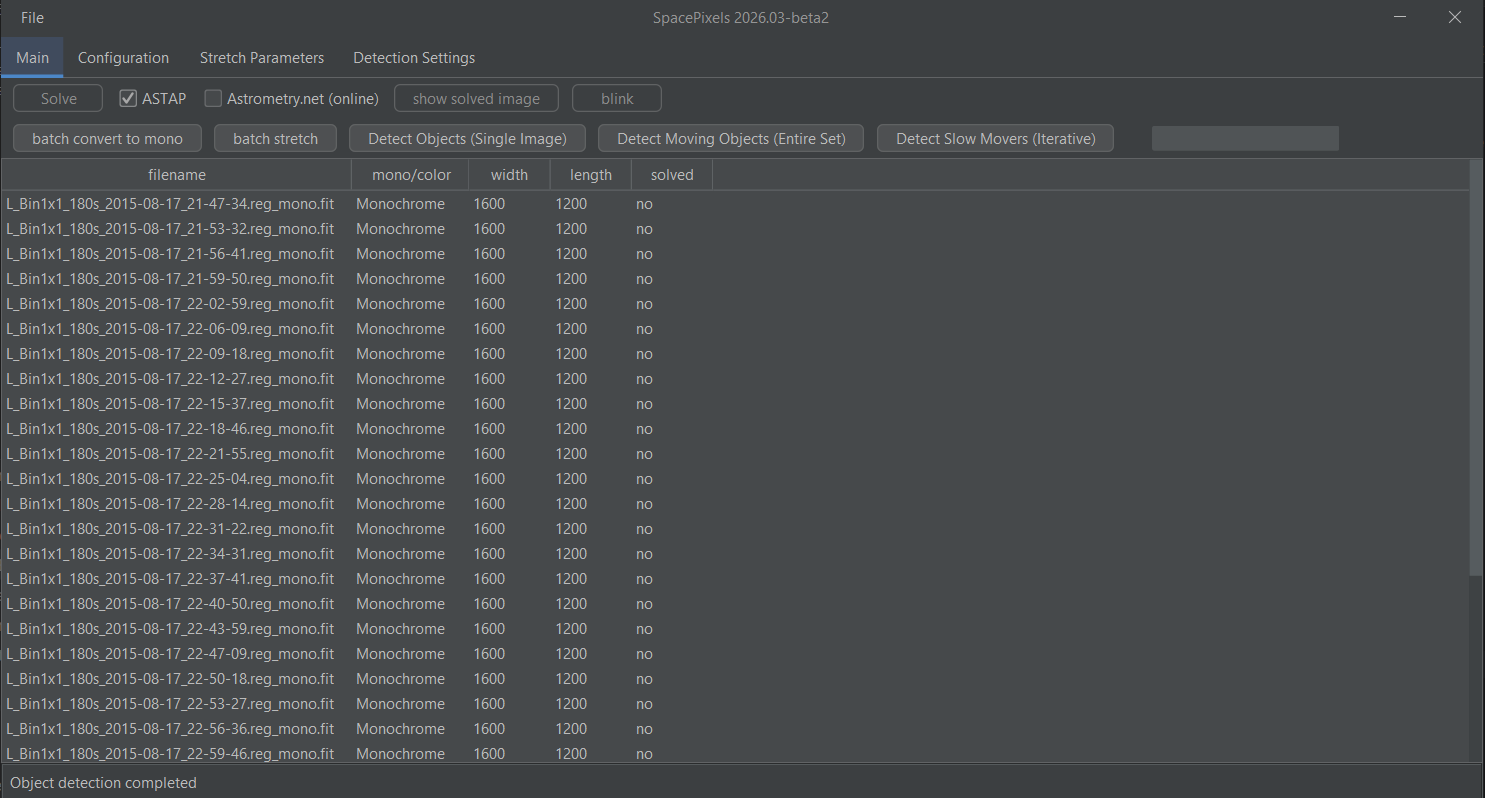Click the blink button

[616, 98]
